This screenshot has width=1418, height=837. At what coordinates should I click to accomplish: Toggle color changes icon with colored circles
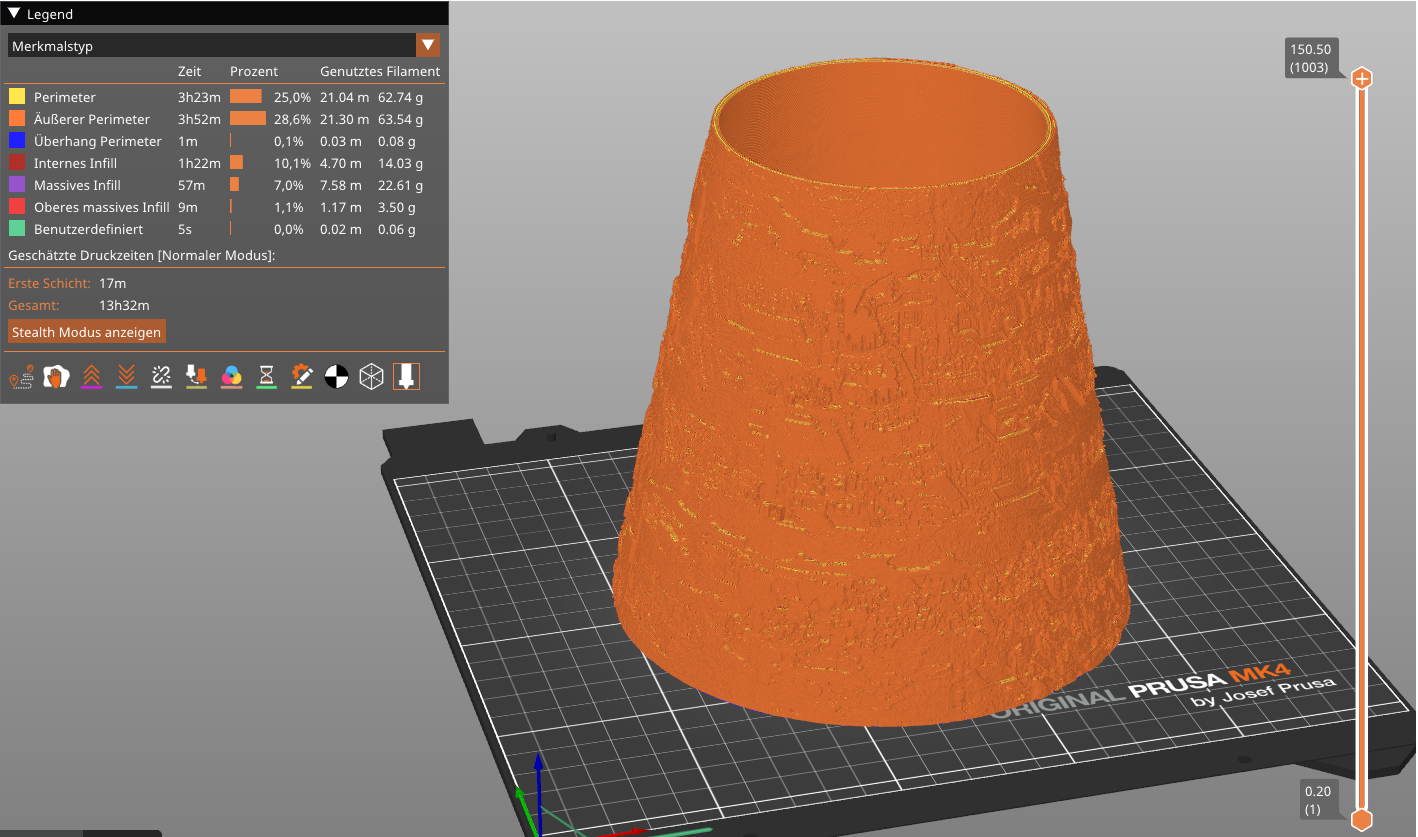(x=231, y=377)
